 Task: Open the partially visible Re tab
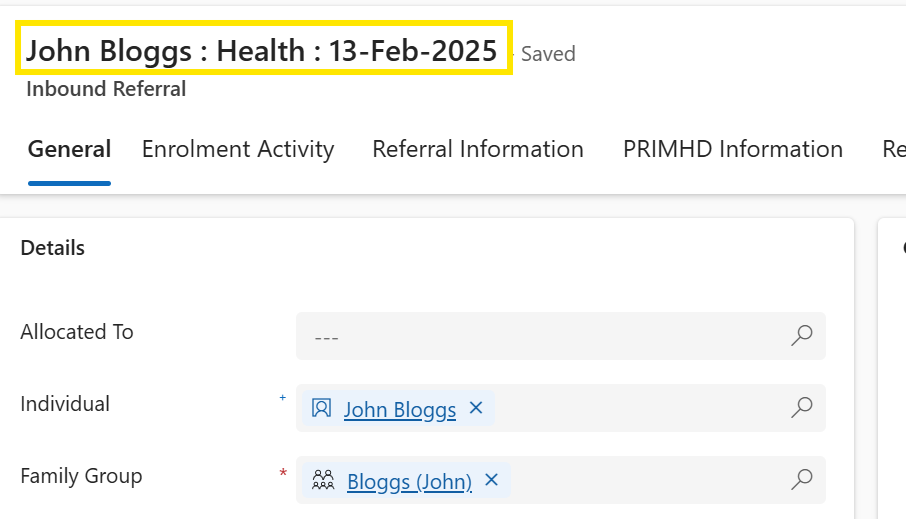click(x=894, y=149)
